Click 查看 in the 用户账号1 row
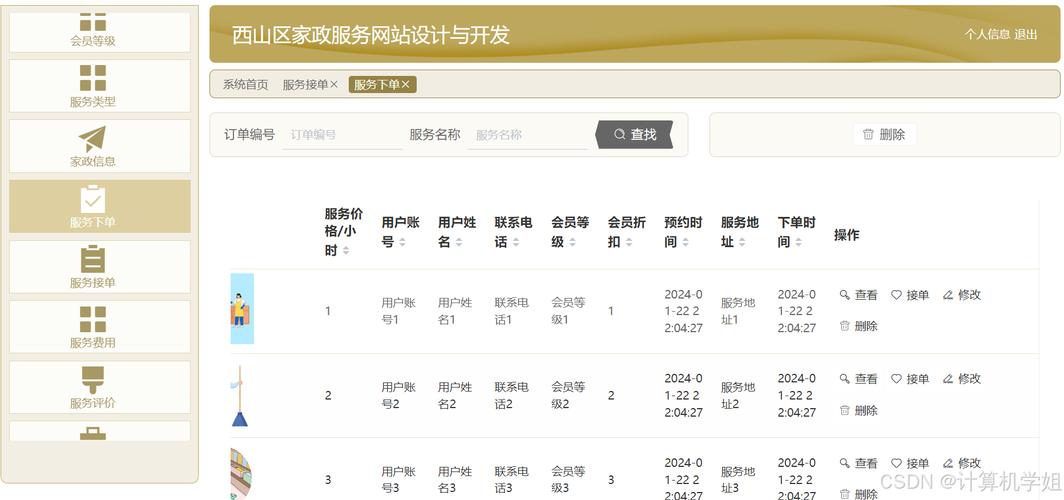 tap(858, 295)
